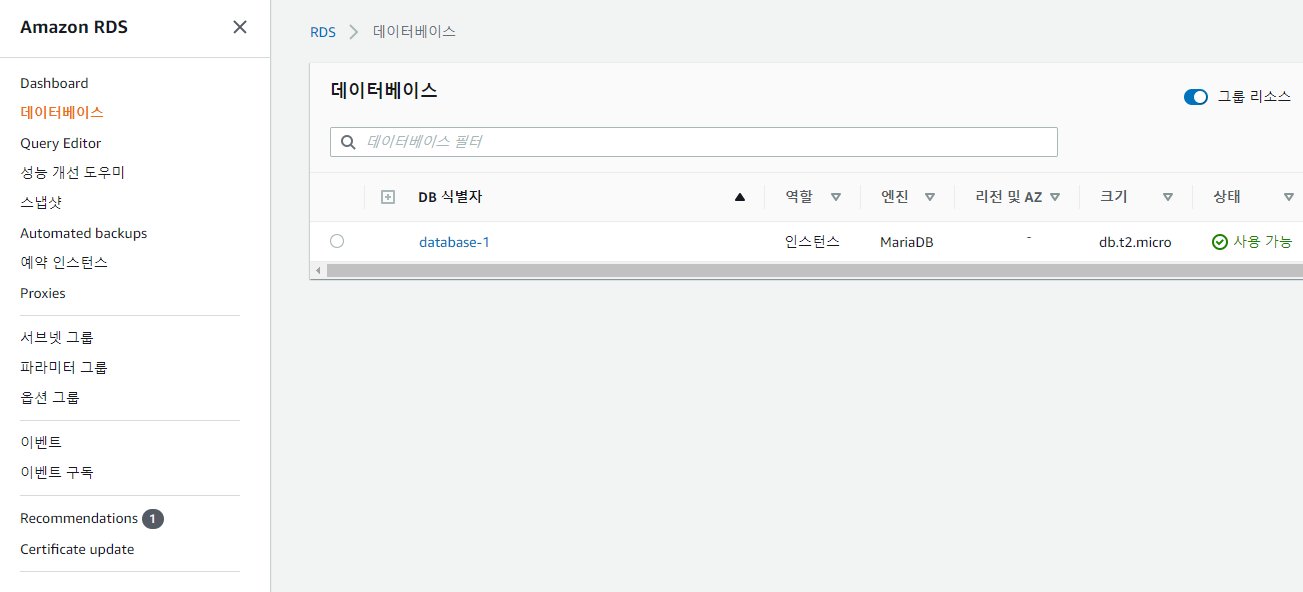Click the 상태 column header text

coord(1227,197)
